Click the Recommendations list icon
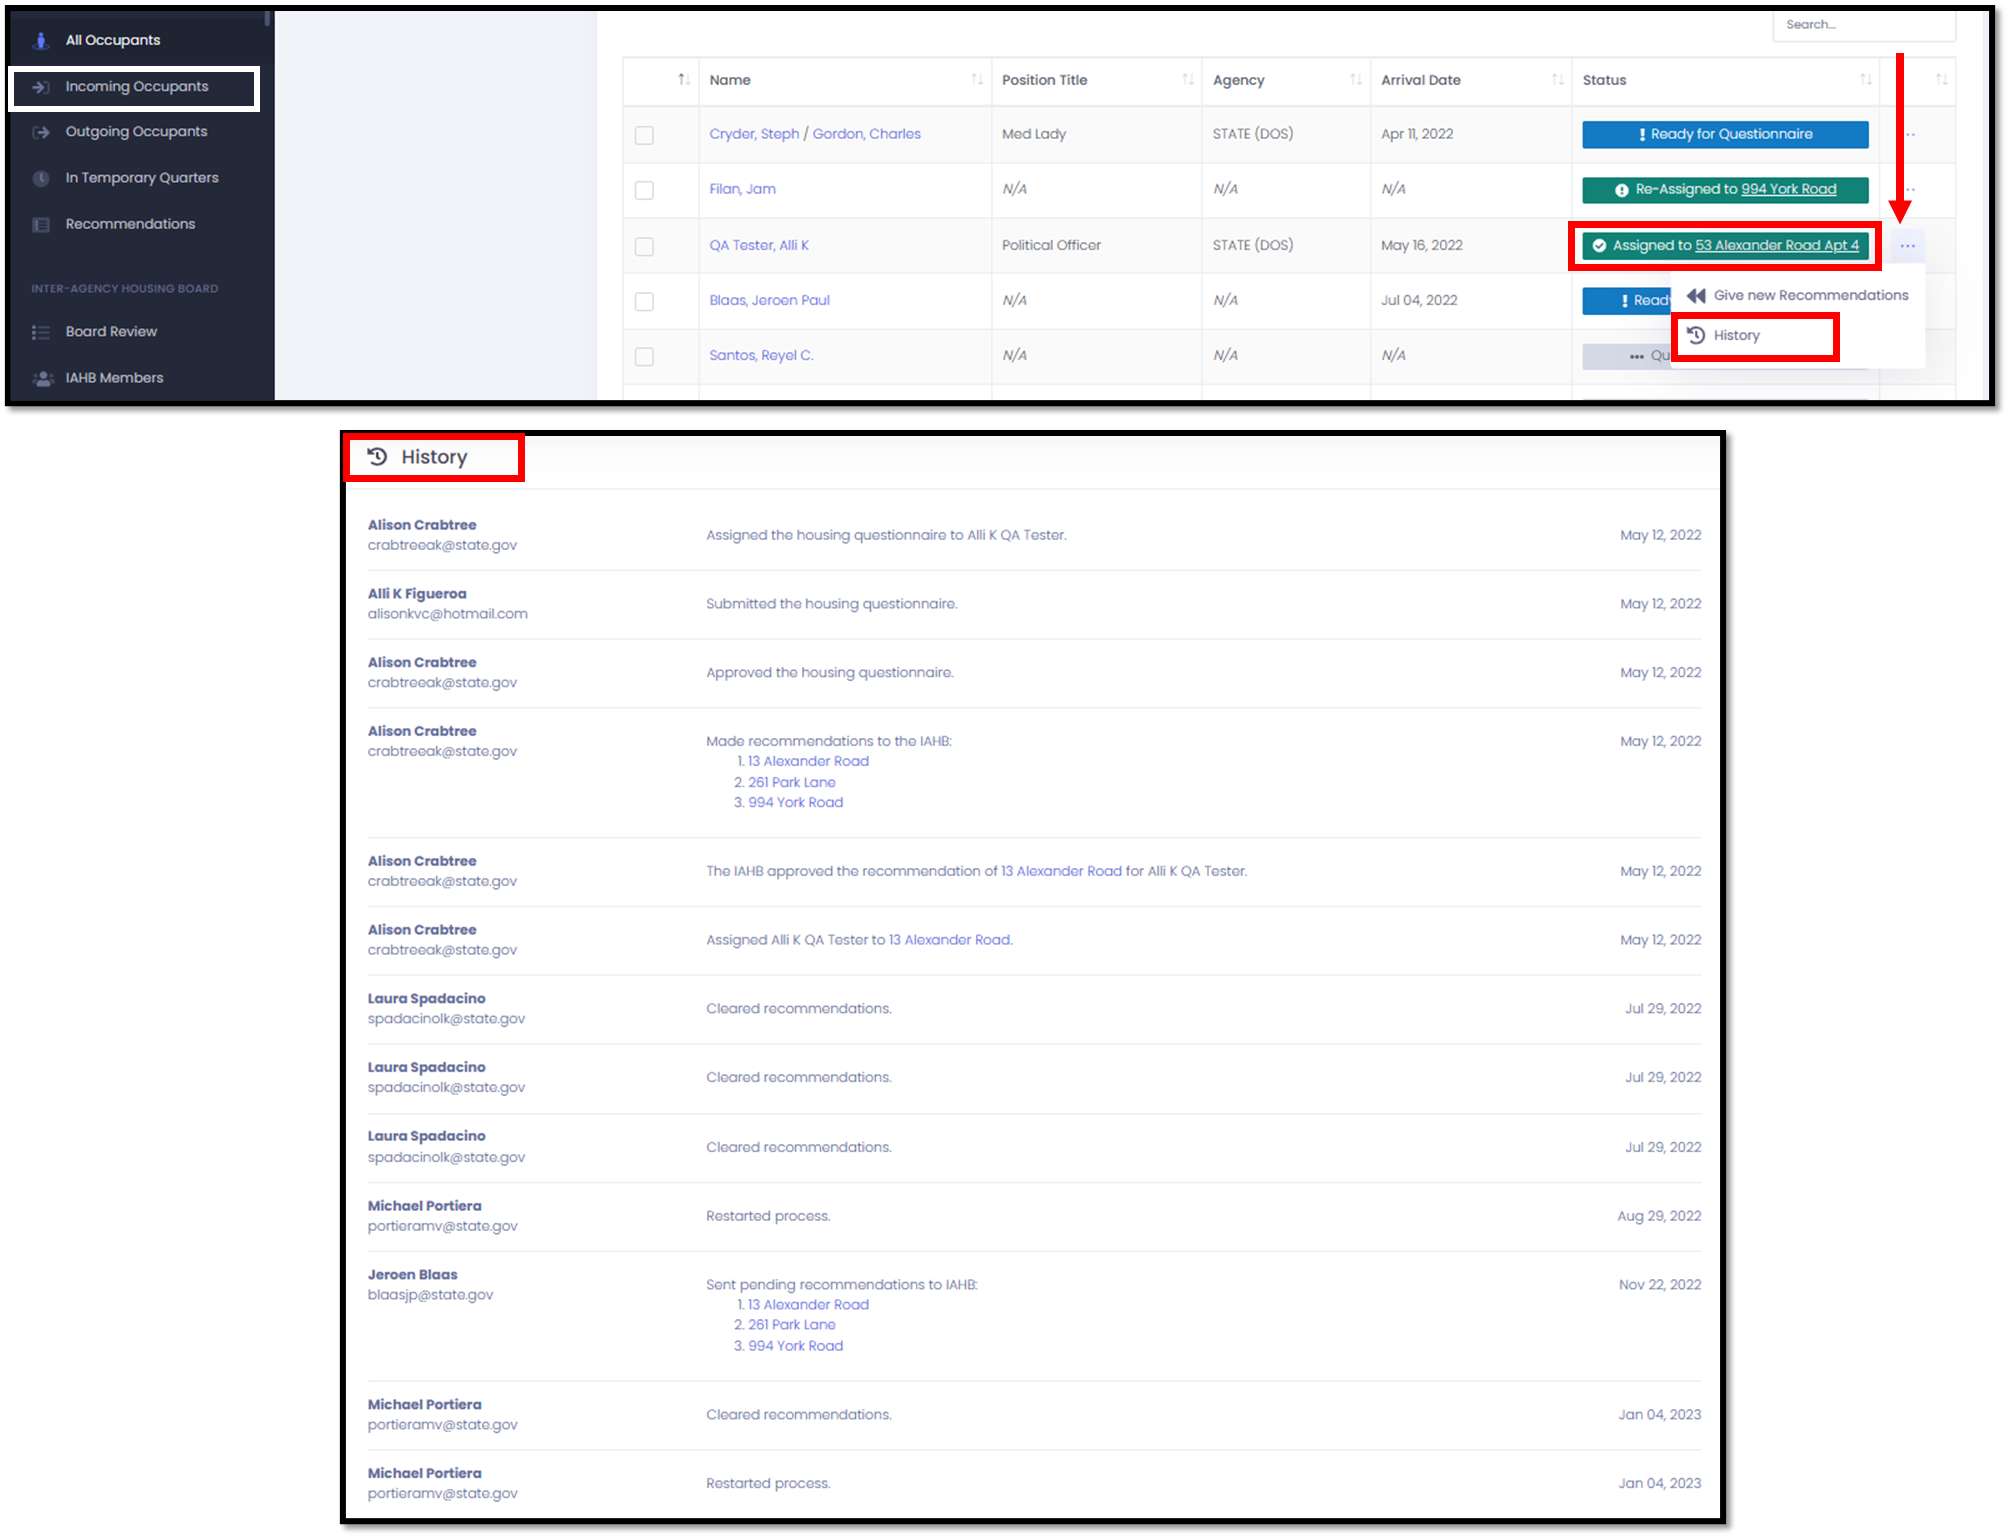 click(x=41, y=224)
